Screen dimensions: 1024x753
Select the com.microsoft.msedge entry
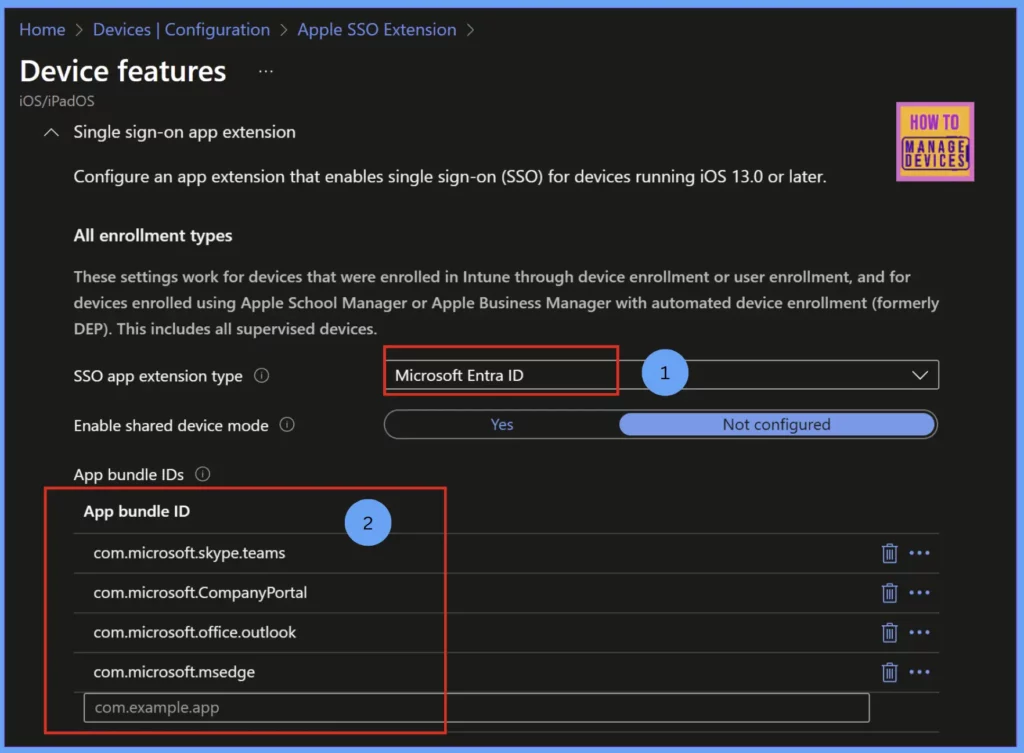coord(174,672)
